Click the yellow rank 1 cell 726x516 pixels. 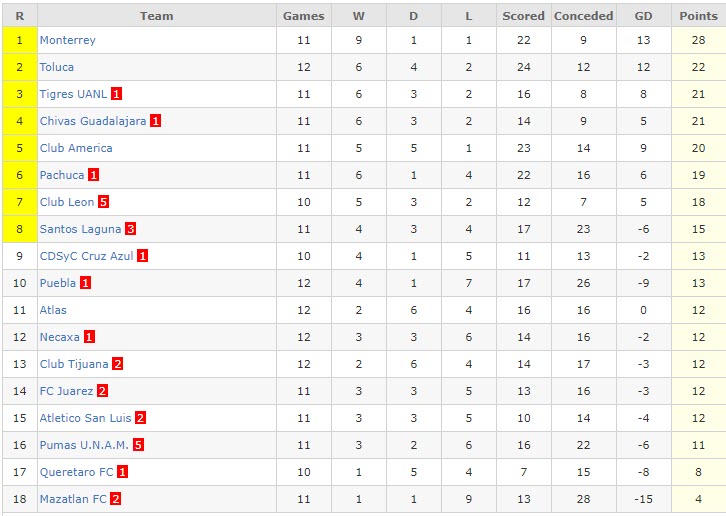pos(19,40)
